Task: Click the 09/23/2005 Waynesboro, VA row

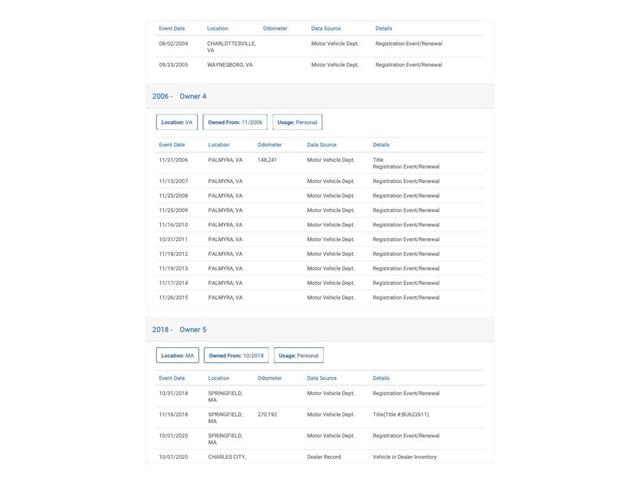Action: coord(320,65)
